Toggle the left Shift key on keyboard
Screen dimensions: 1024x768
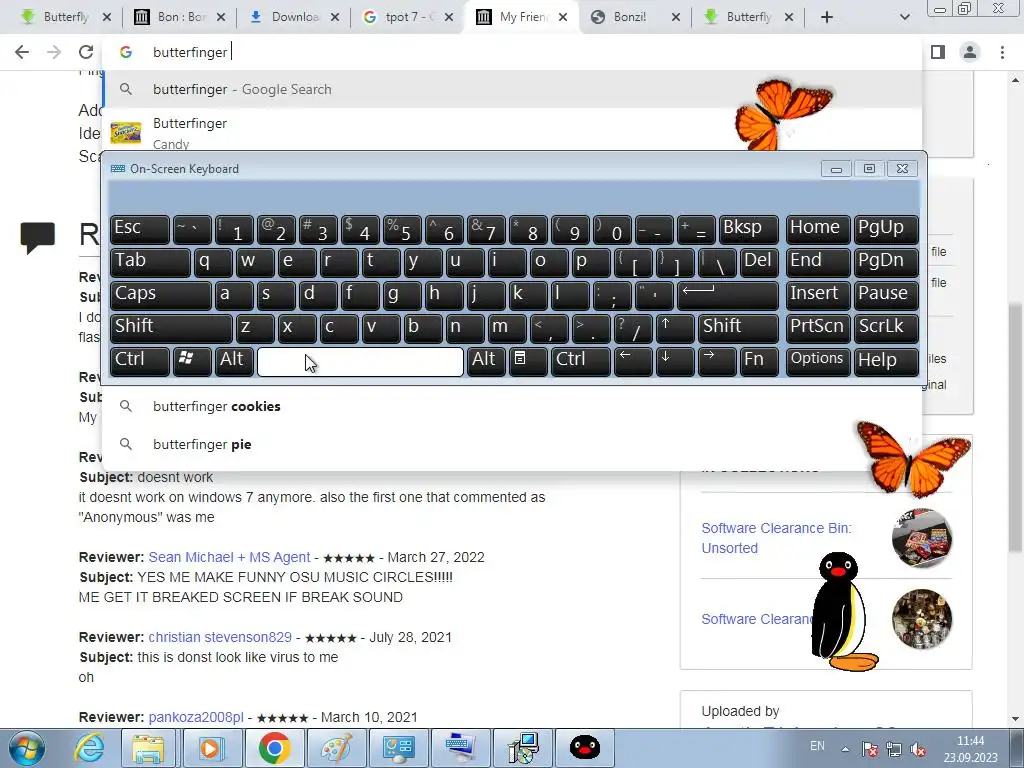click(171, 328)
